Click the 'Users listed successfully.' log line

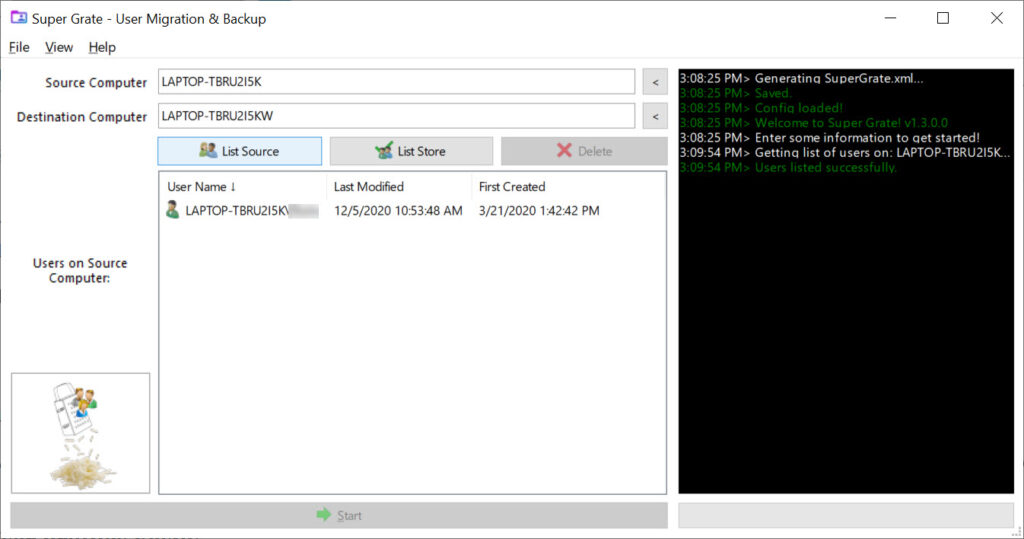[788, 168]
